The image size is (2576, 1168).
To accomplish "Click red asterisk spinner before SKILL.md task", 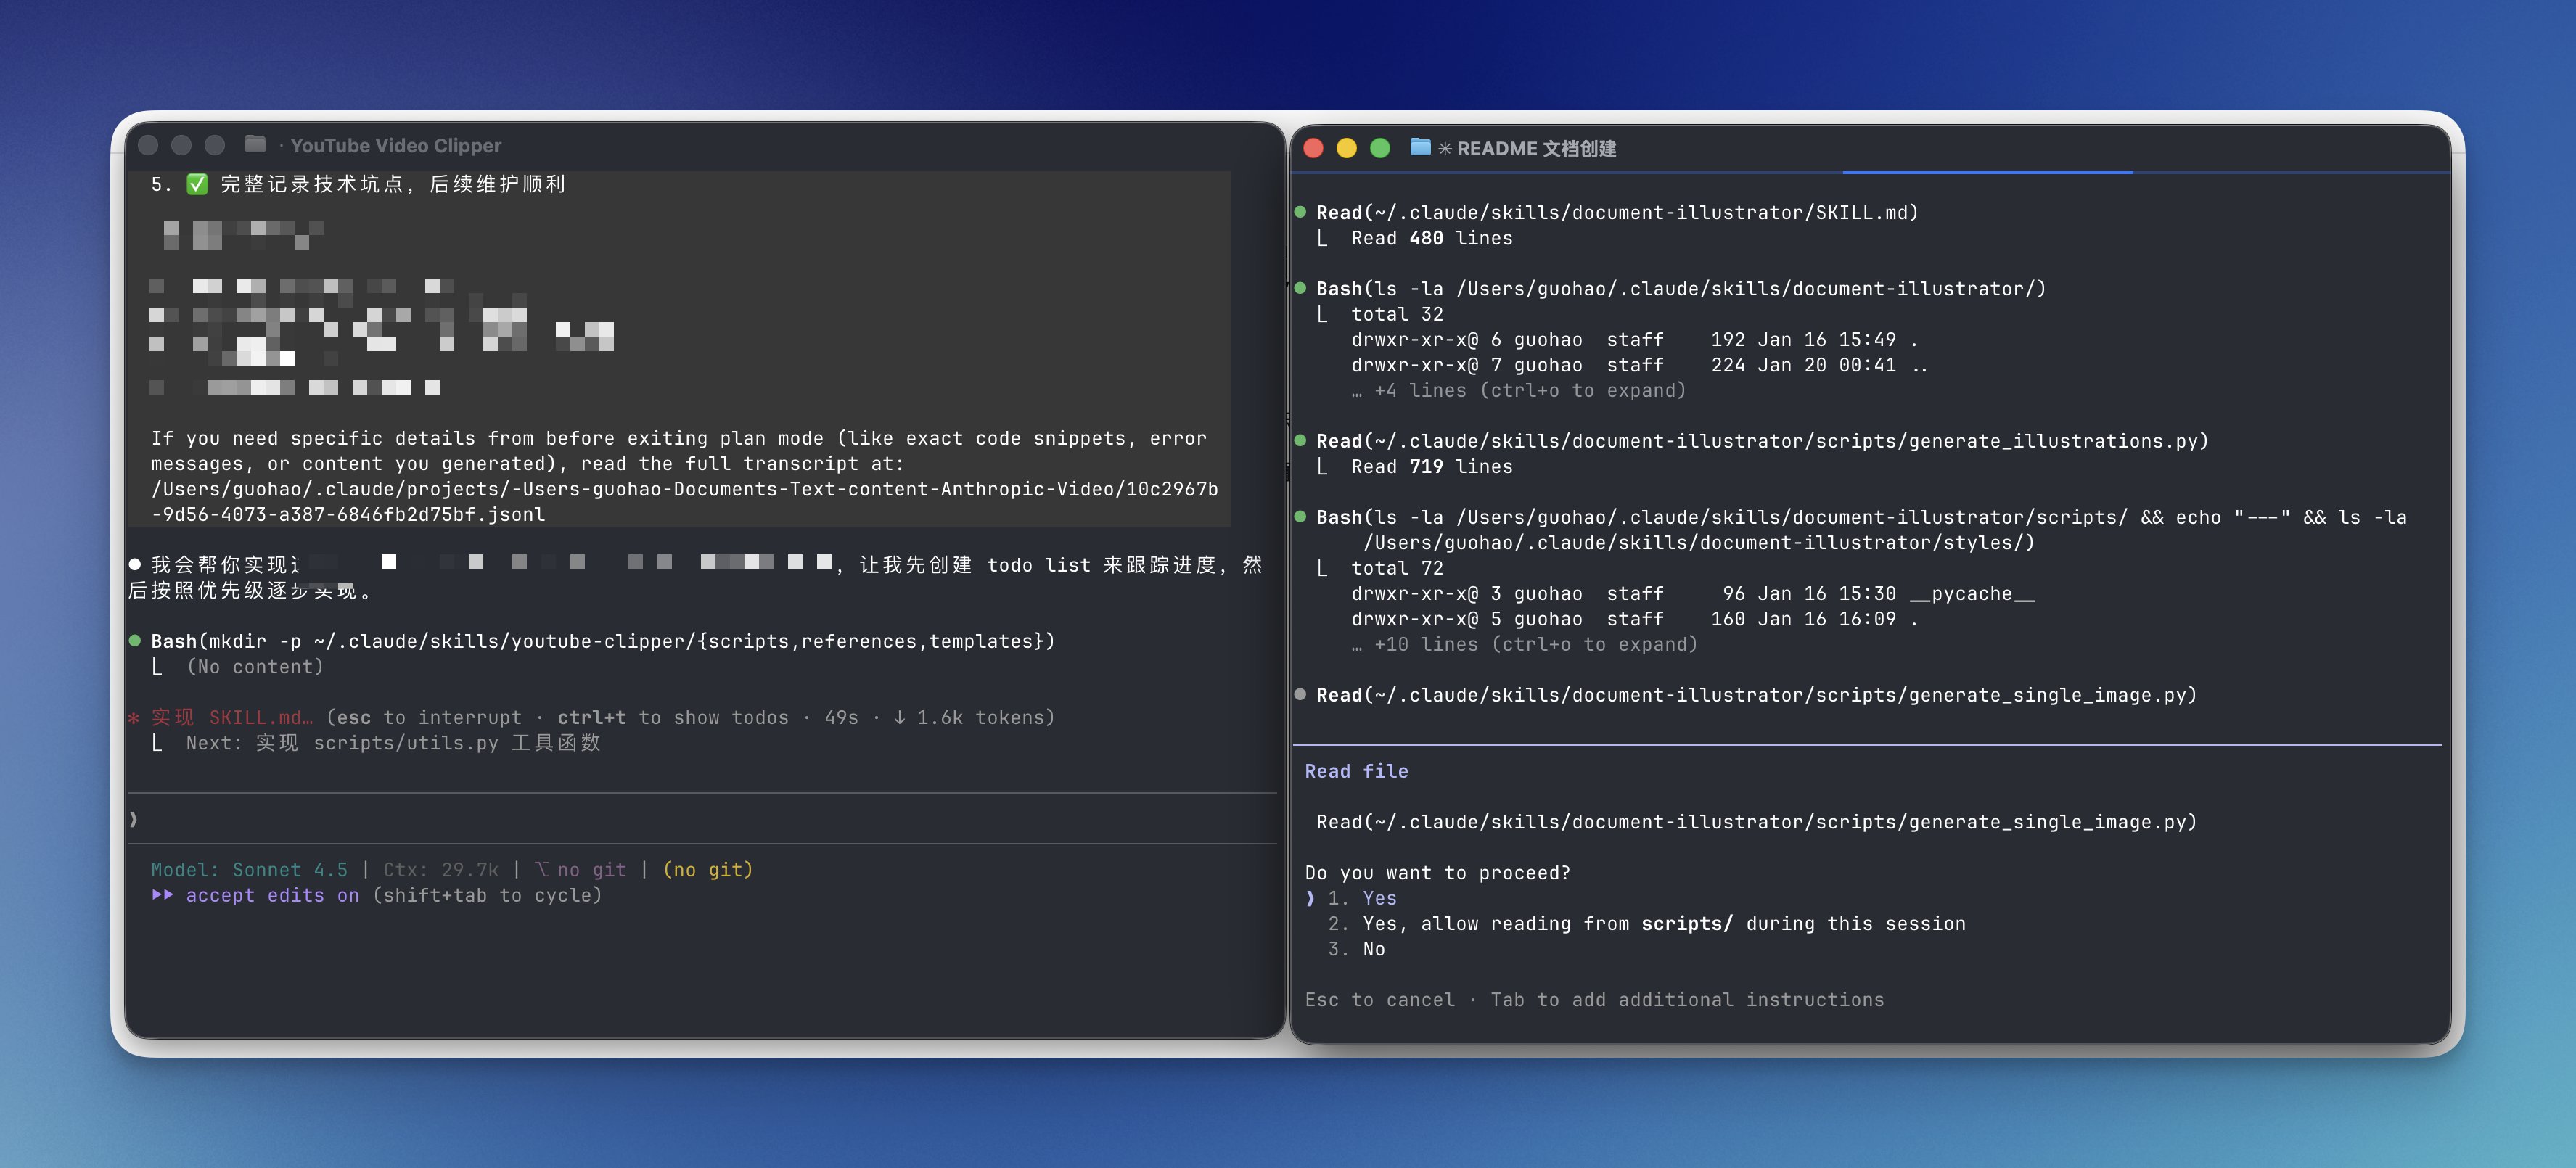I will pos(134,718).
